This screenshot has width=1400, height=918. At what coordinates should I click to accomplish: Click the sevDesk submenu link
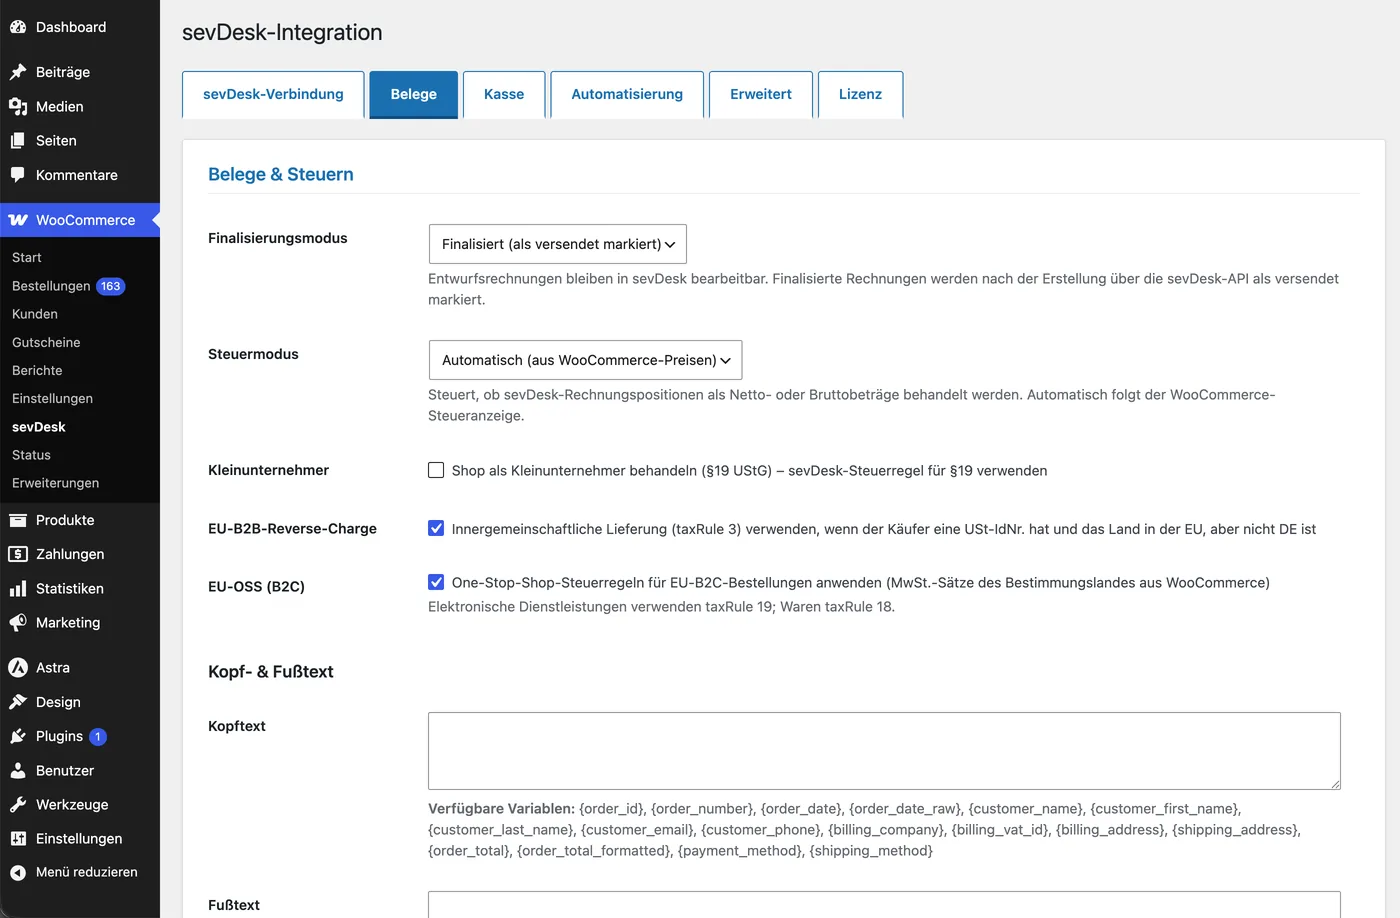39,427
